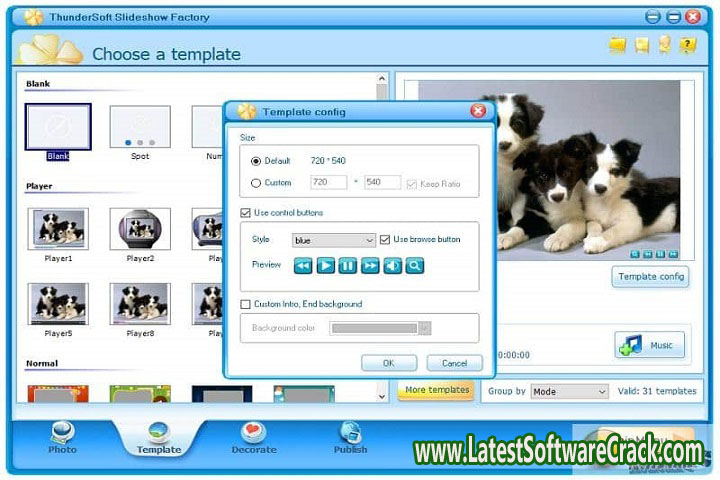The width and height of the screenshot is (720, 480).
Task: Select the Blank template thumbnail
Action: point(58,127)
